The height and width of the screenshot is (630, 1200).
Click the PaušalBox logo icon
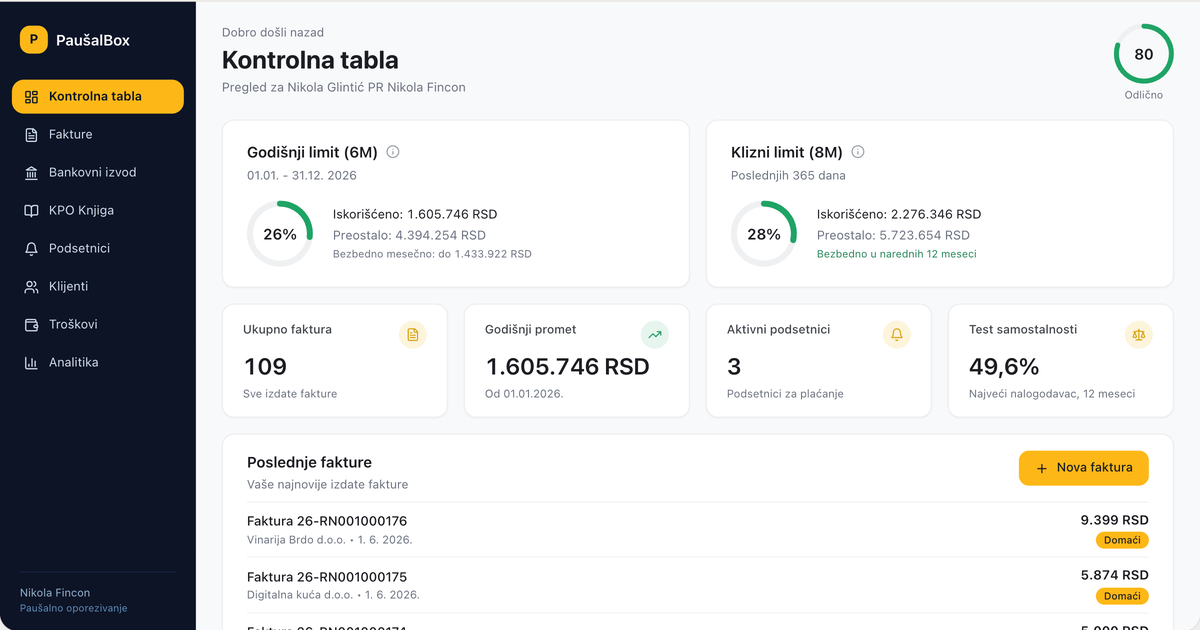(34, 40)
